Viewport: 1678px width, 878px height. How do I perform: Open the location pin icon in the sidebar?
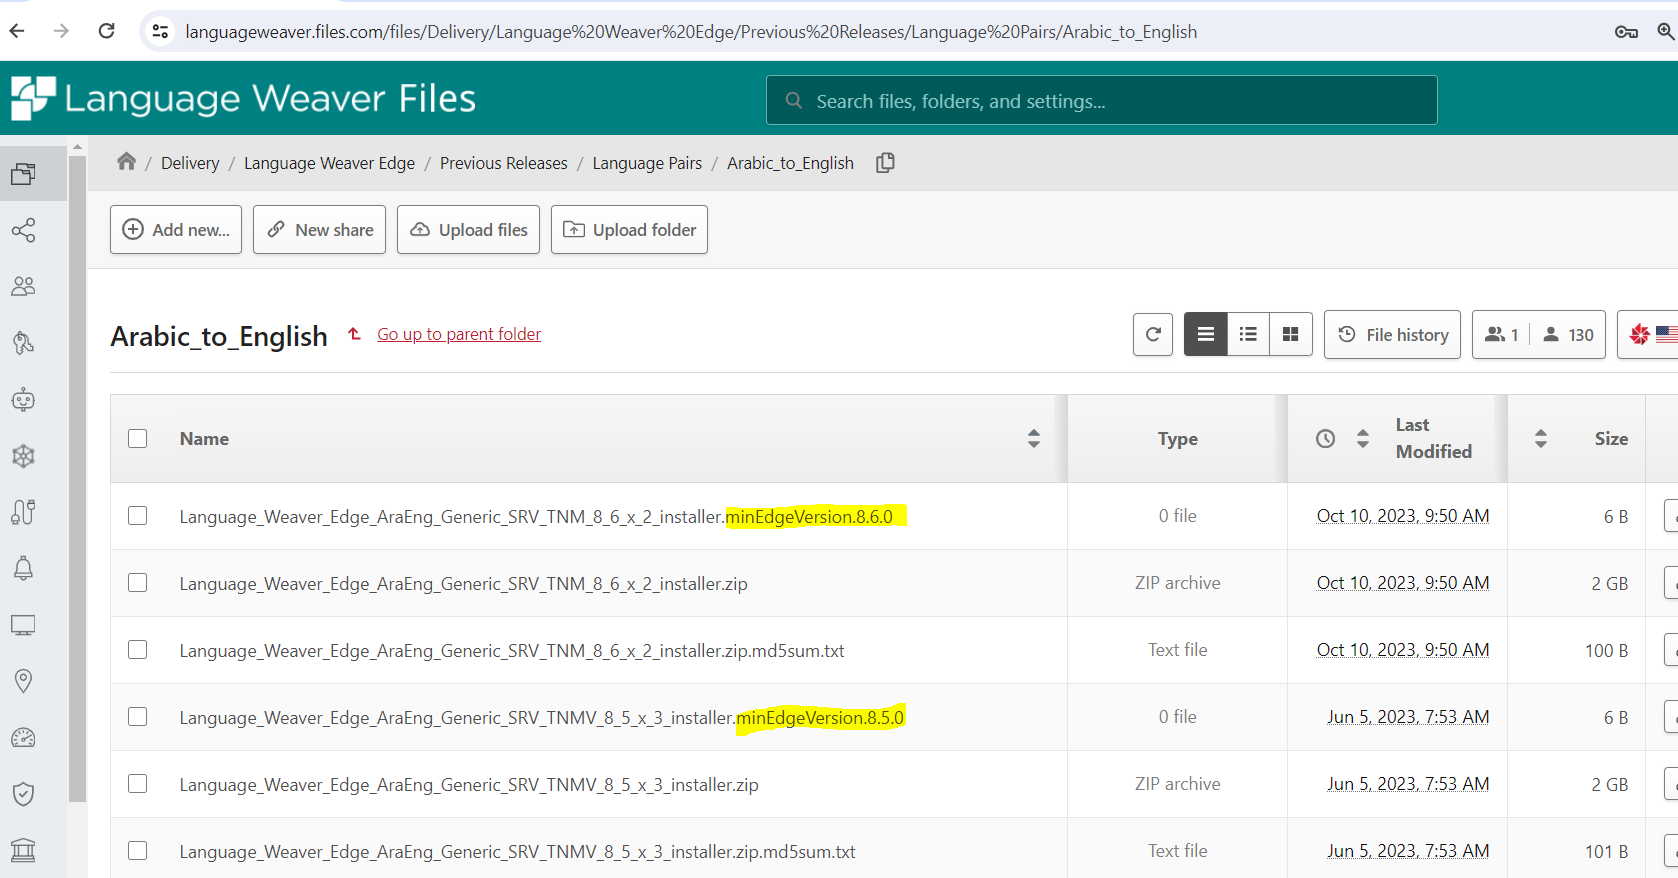click(23, 681)
